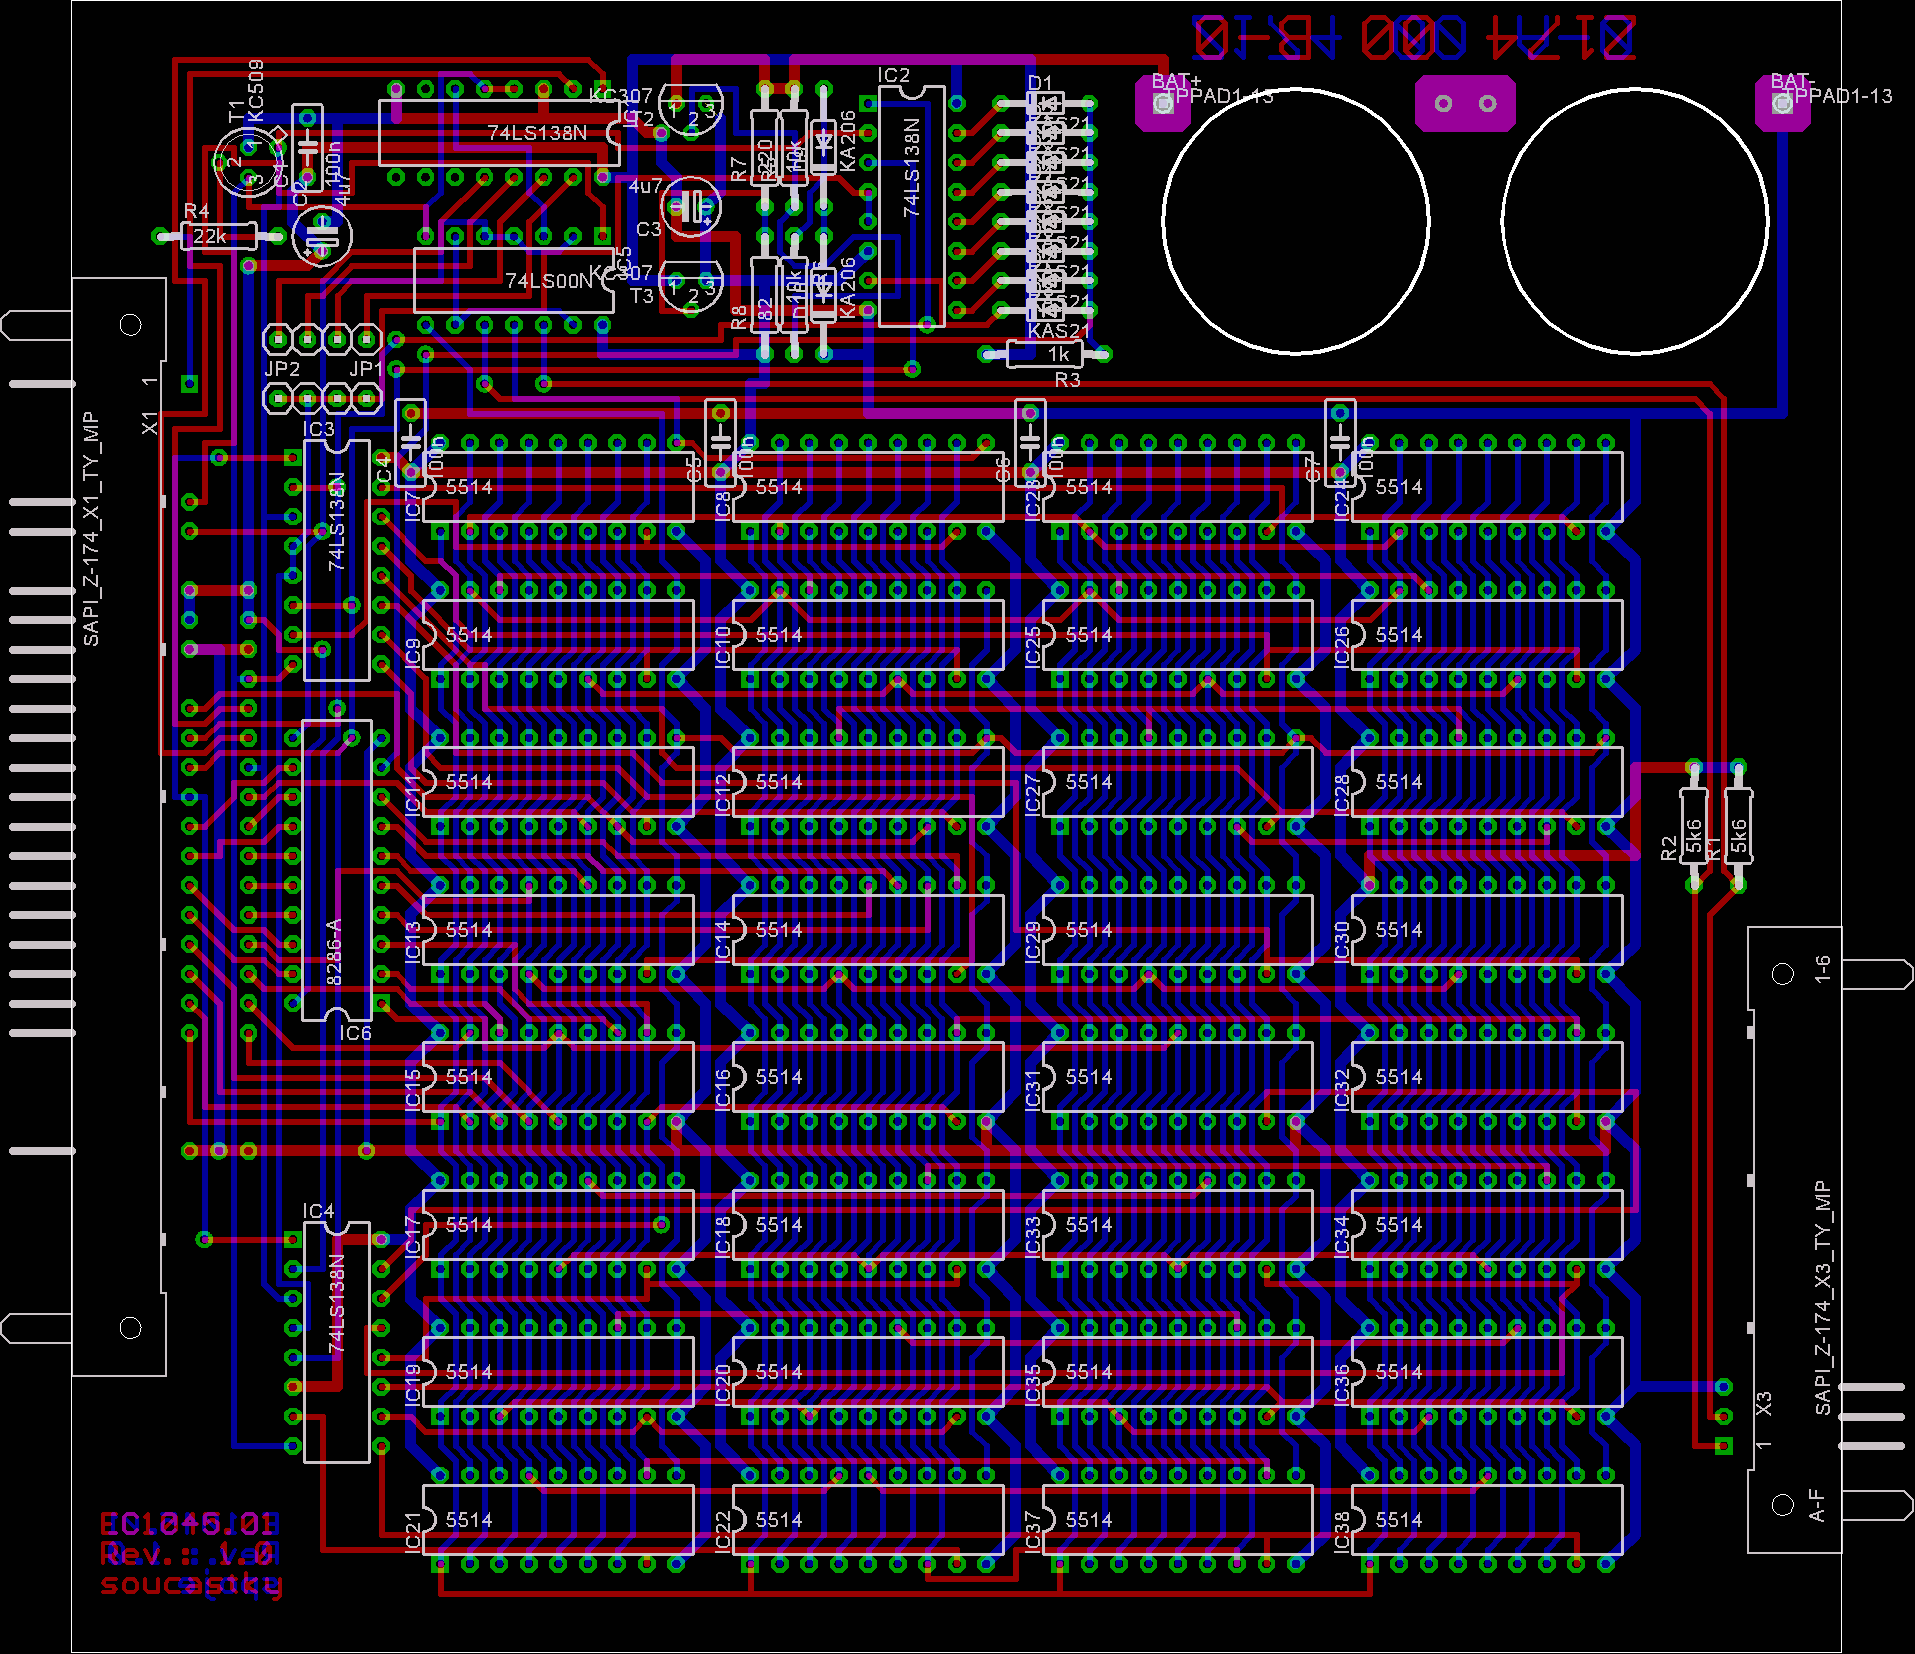Click the mirrored title text at top
Image resolution: width=1915 pixels, height=1654 pixels.
click(x=1414, y=37)
